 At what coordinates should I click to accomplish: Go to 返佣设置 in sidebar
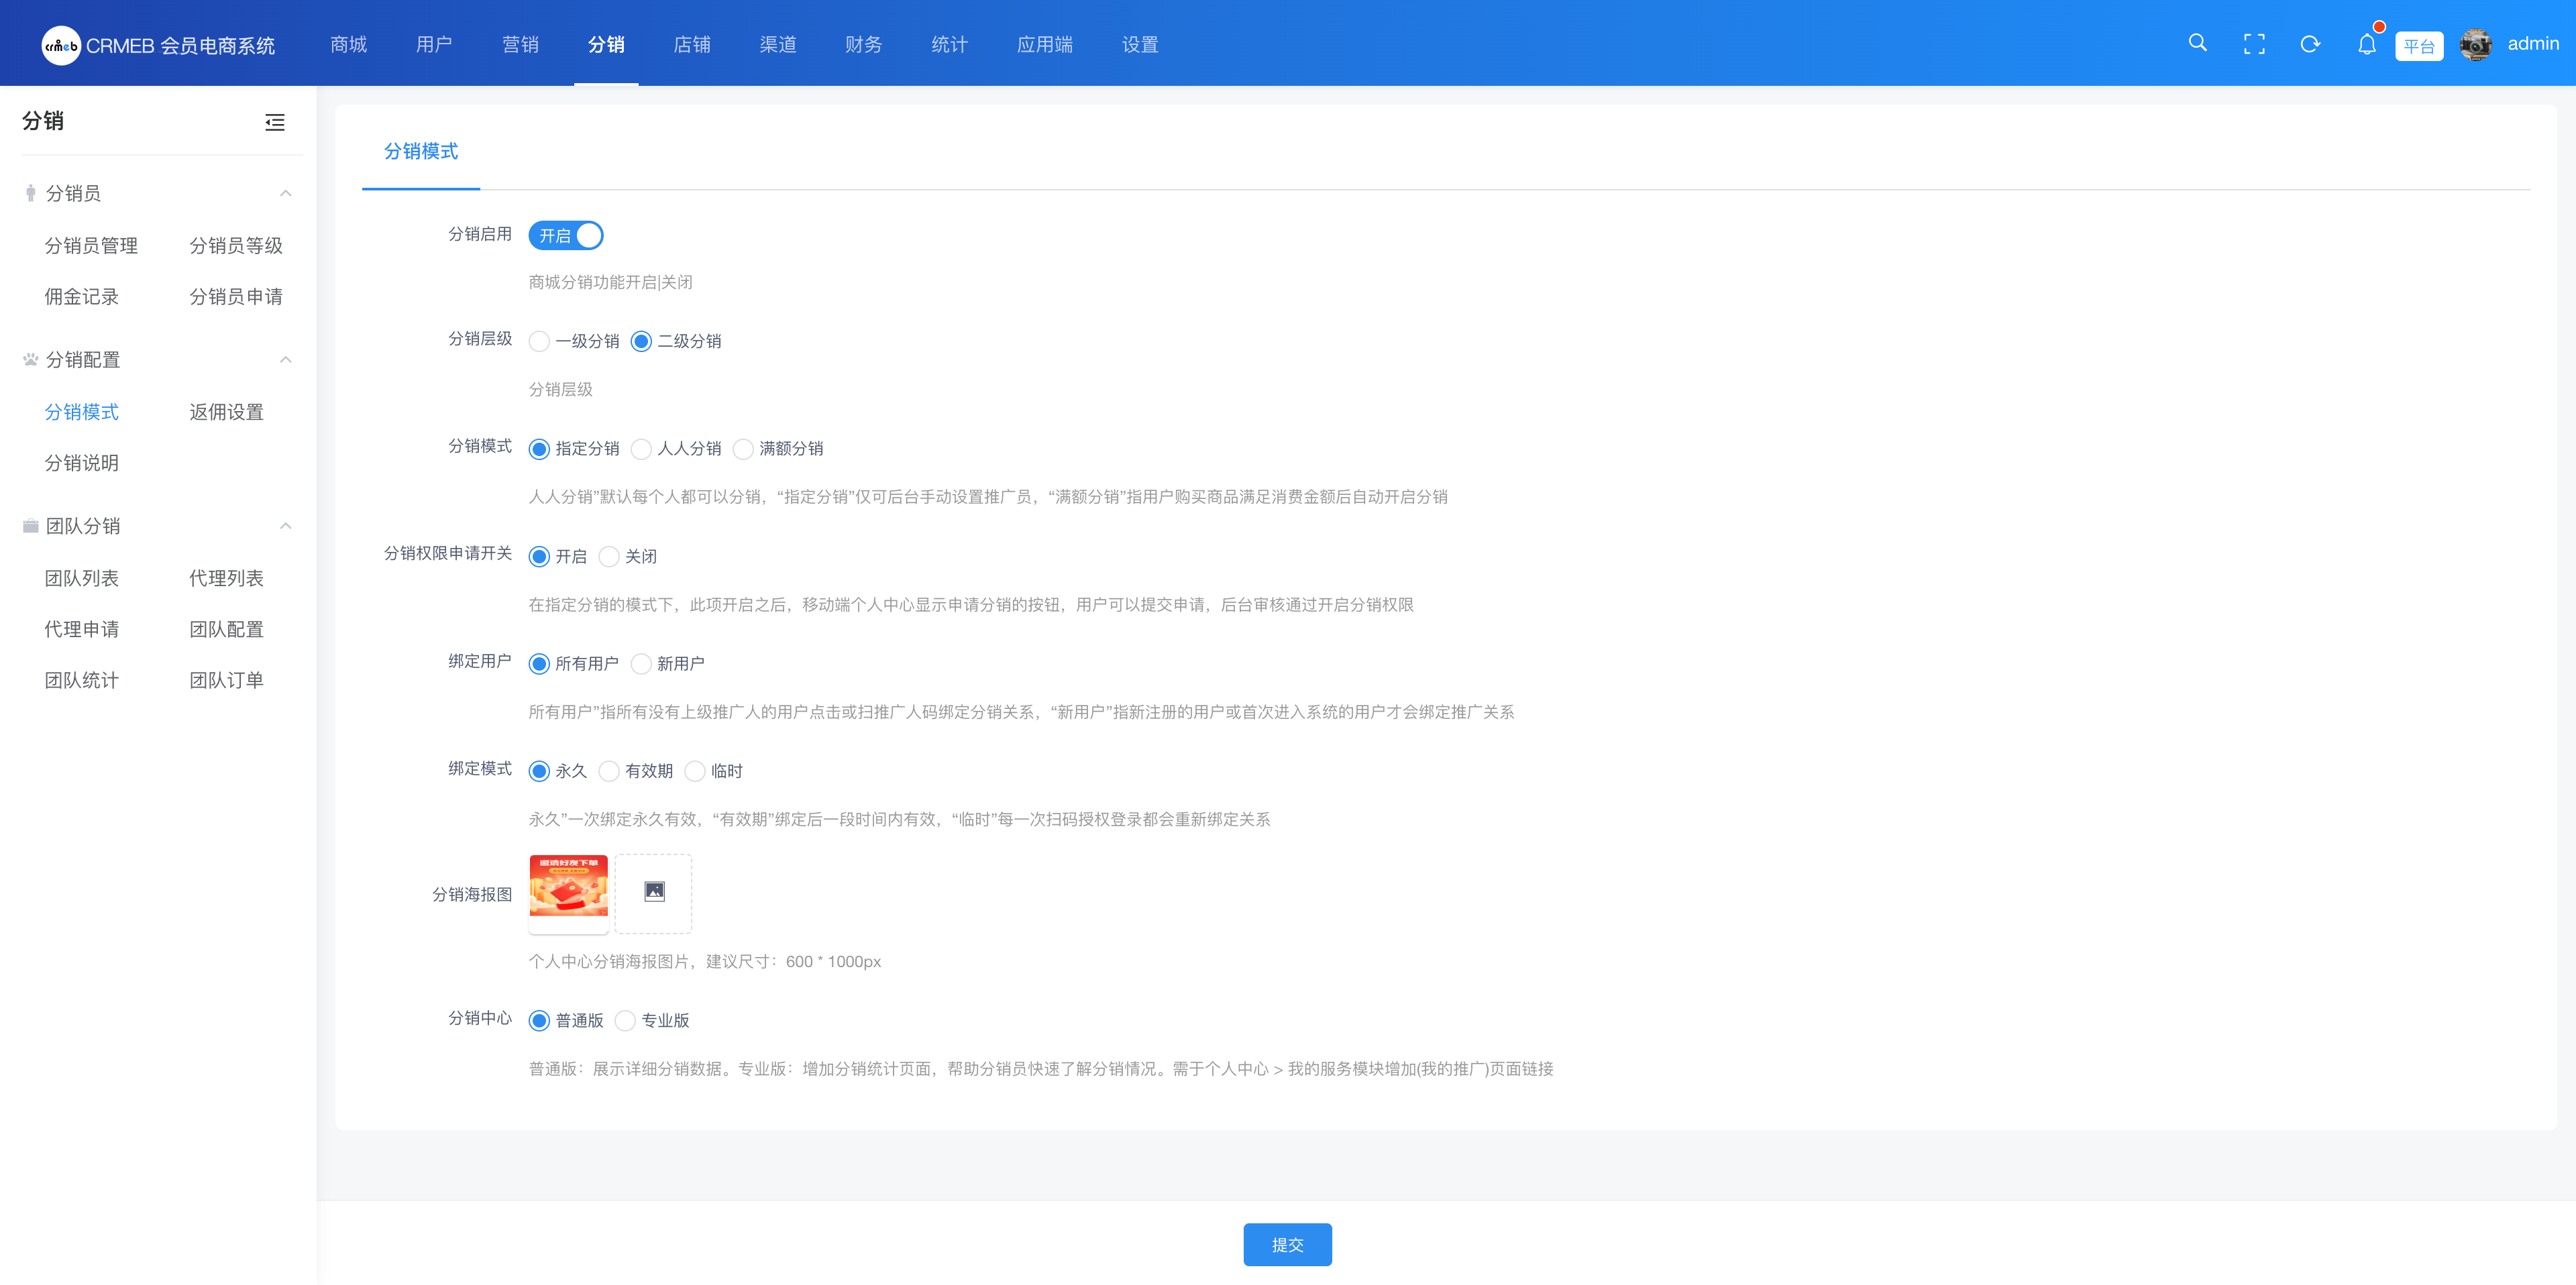[226, 412]
